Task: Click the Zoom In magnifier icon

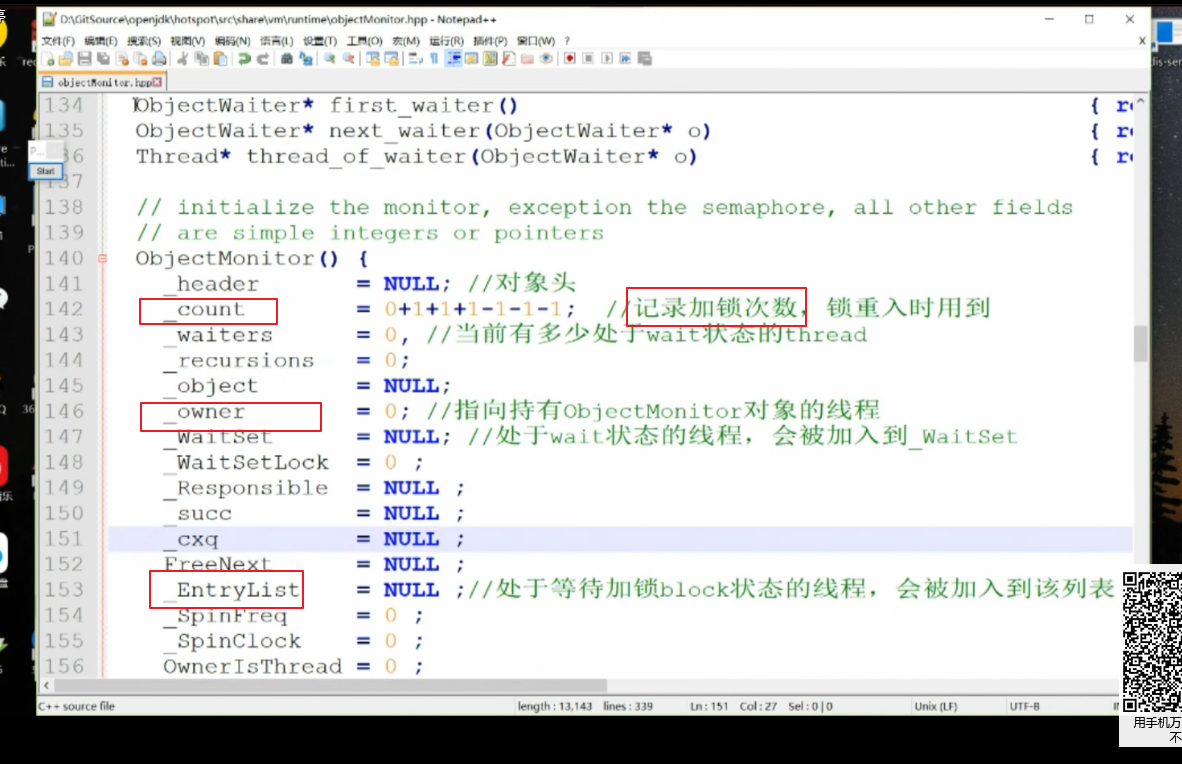Action: coord(330,59)
